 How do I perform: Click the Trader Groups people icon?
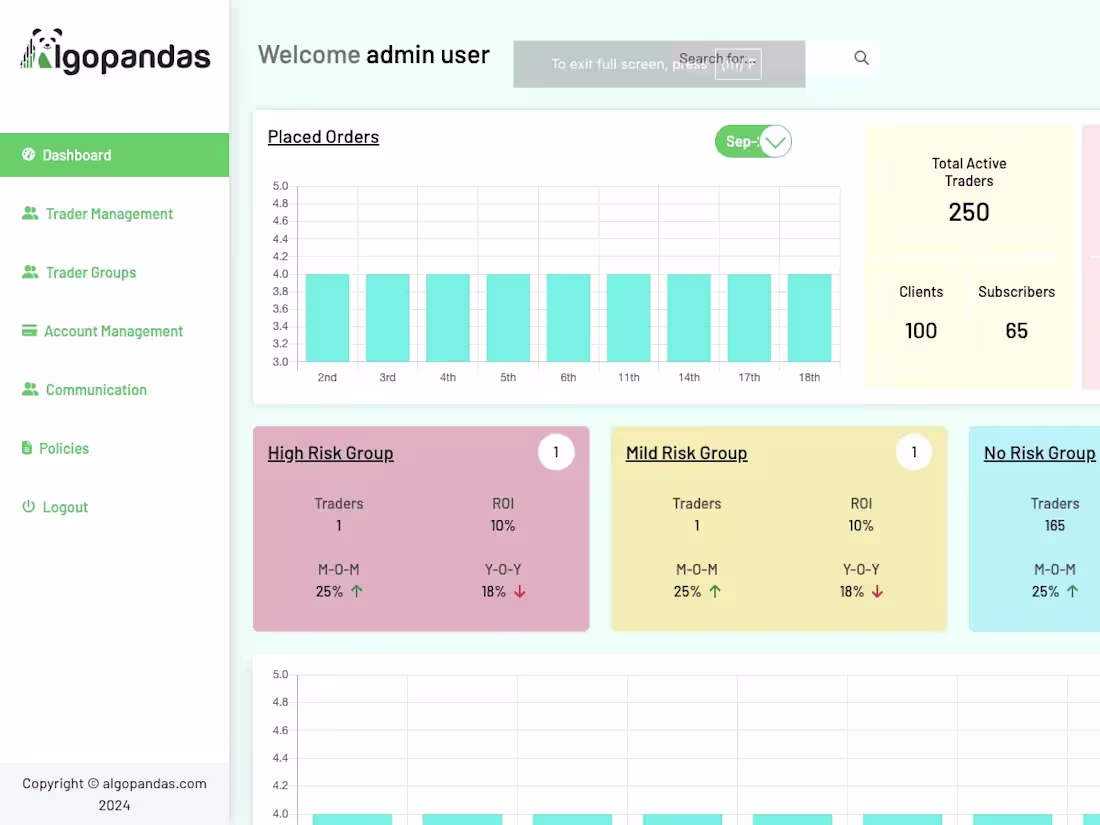(30, 272)
